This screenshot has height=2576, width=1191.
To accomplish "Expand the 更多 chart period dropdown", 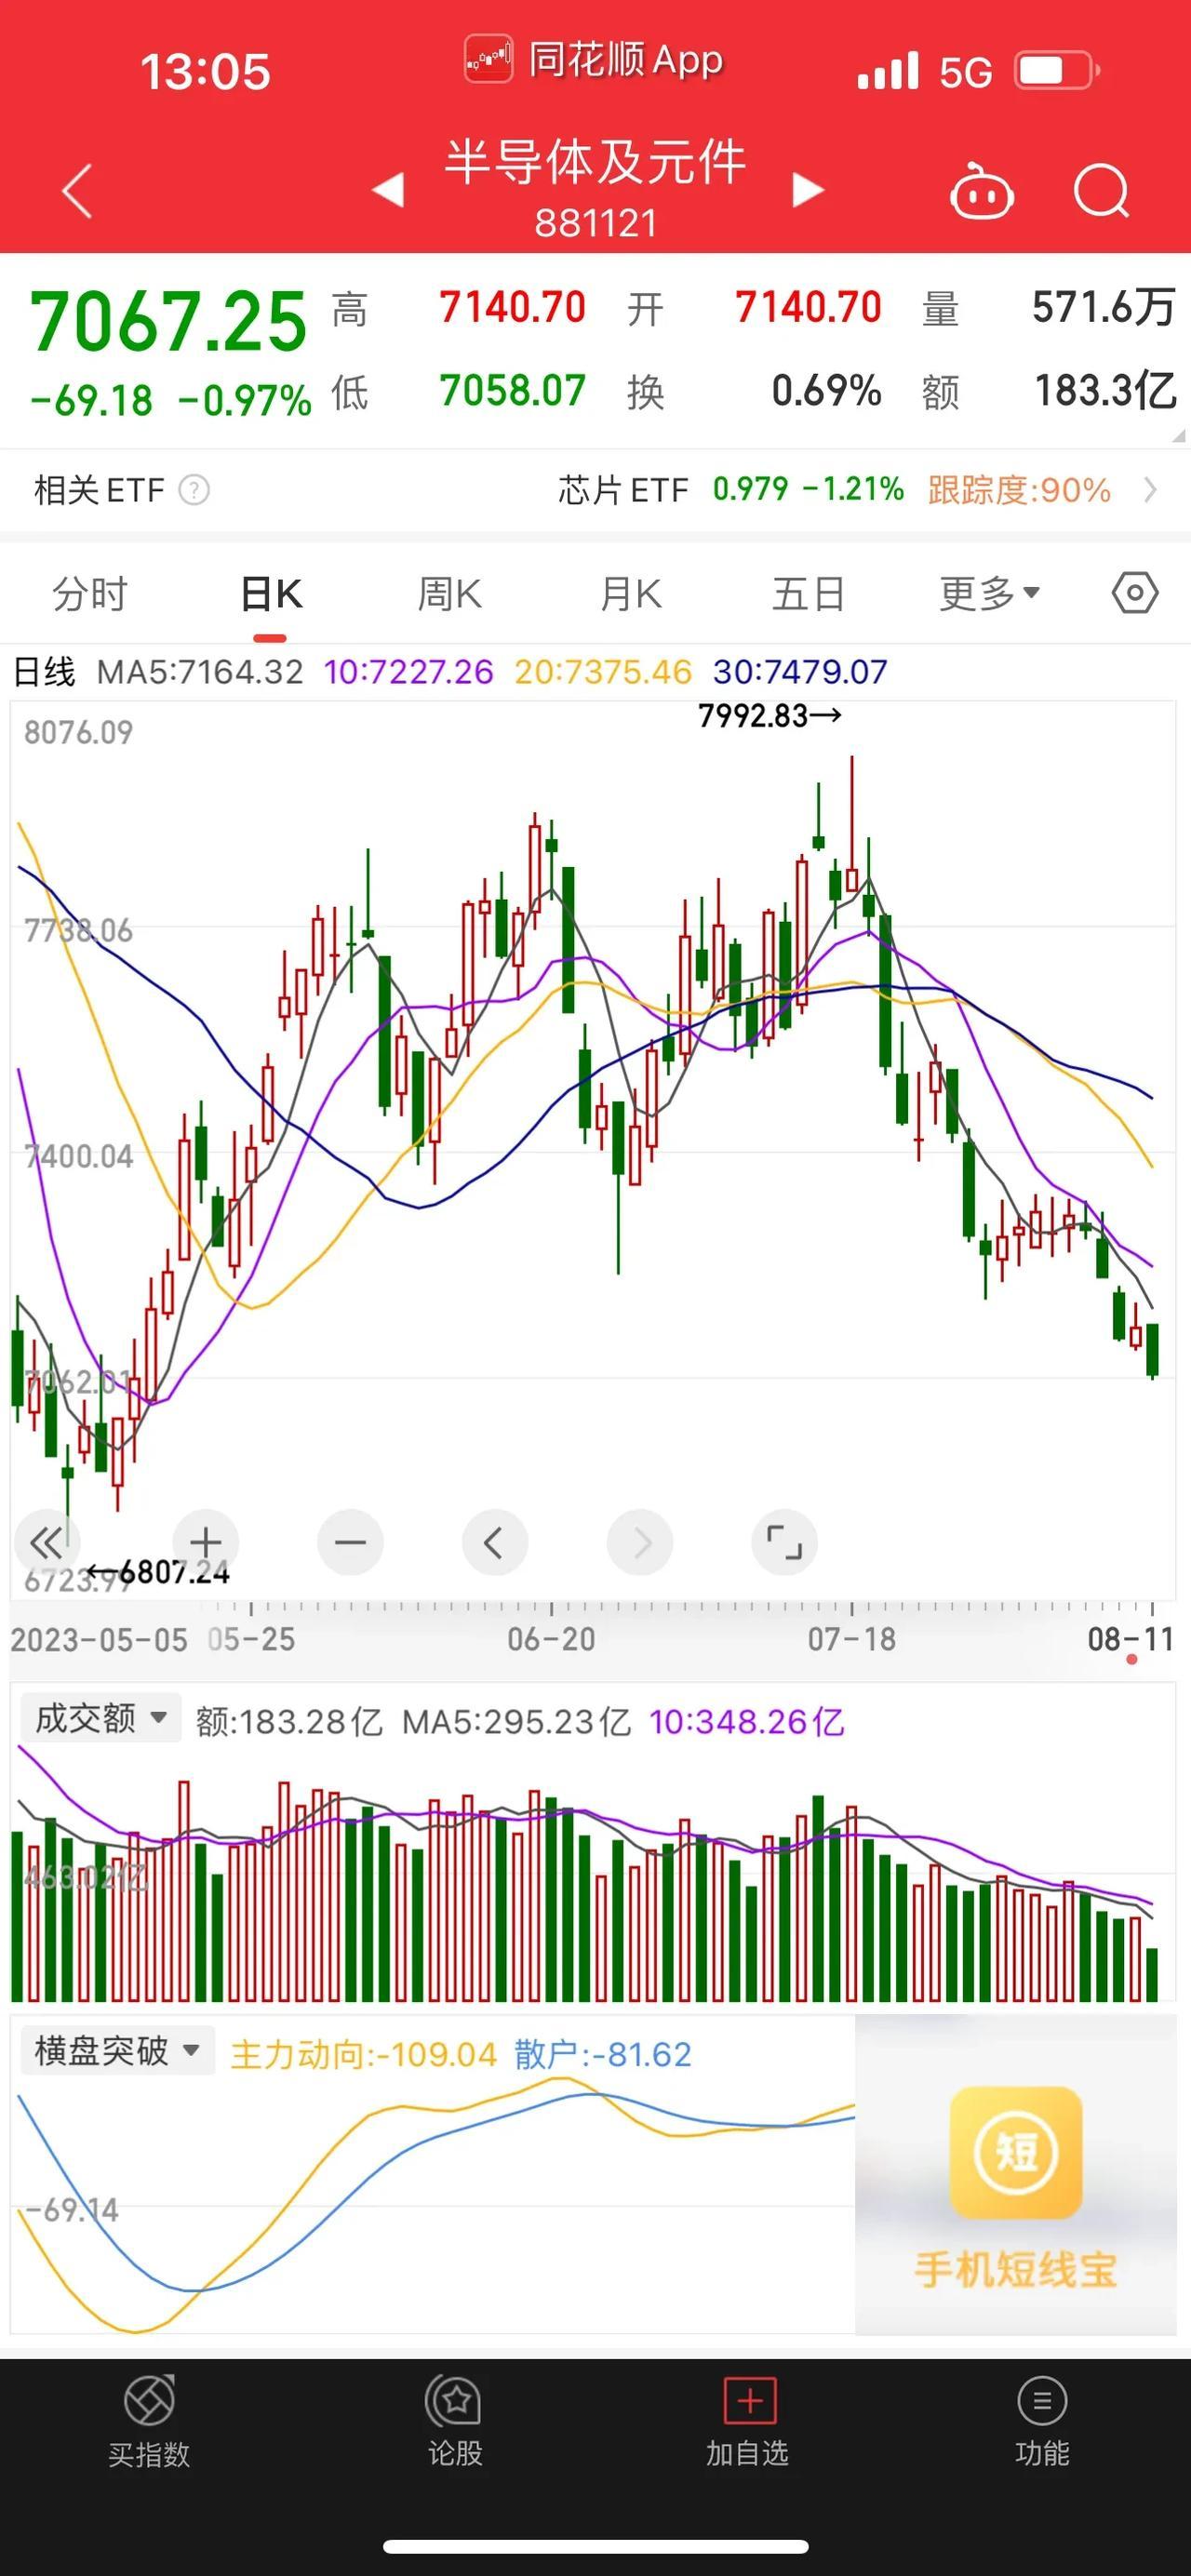I will point(989,594).
